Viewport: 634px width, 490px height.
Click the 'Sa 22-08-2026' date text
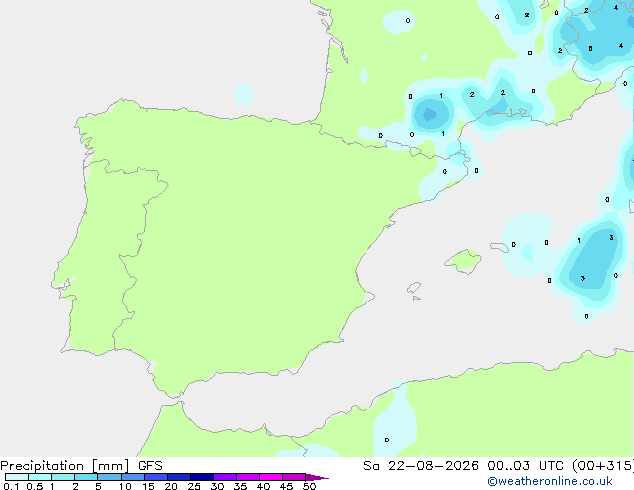pyautogui.click(x=421, y=466)
